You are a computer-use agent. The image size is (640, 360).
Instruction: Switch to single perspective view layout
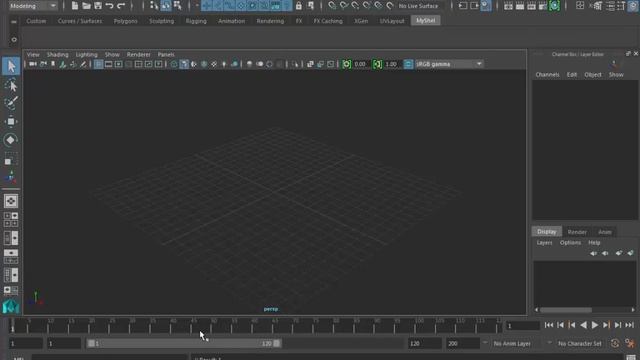tap(11, 201)
